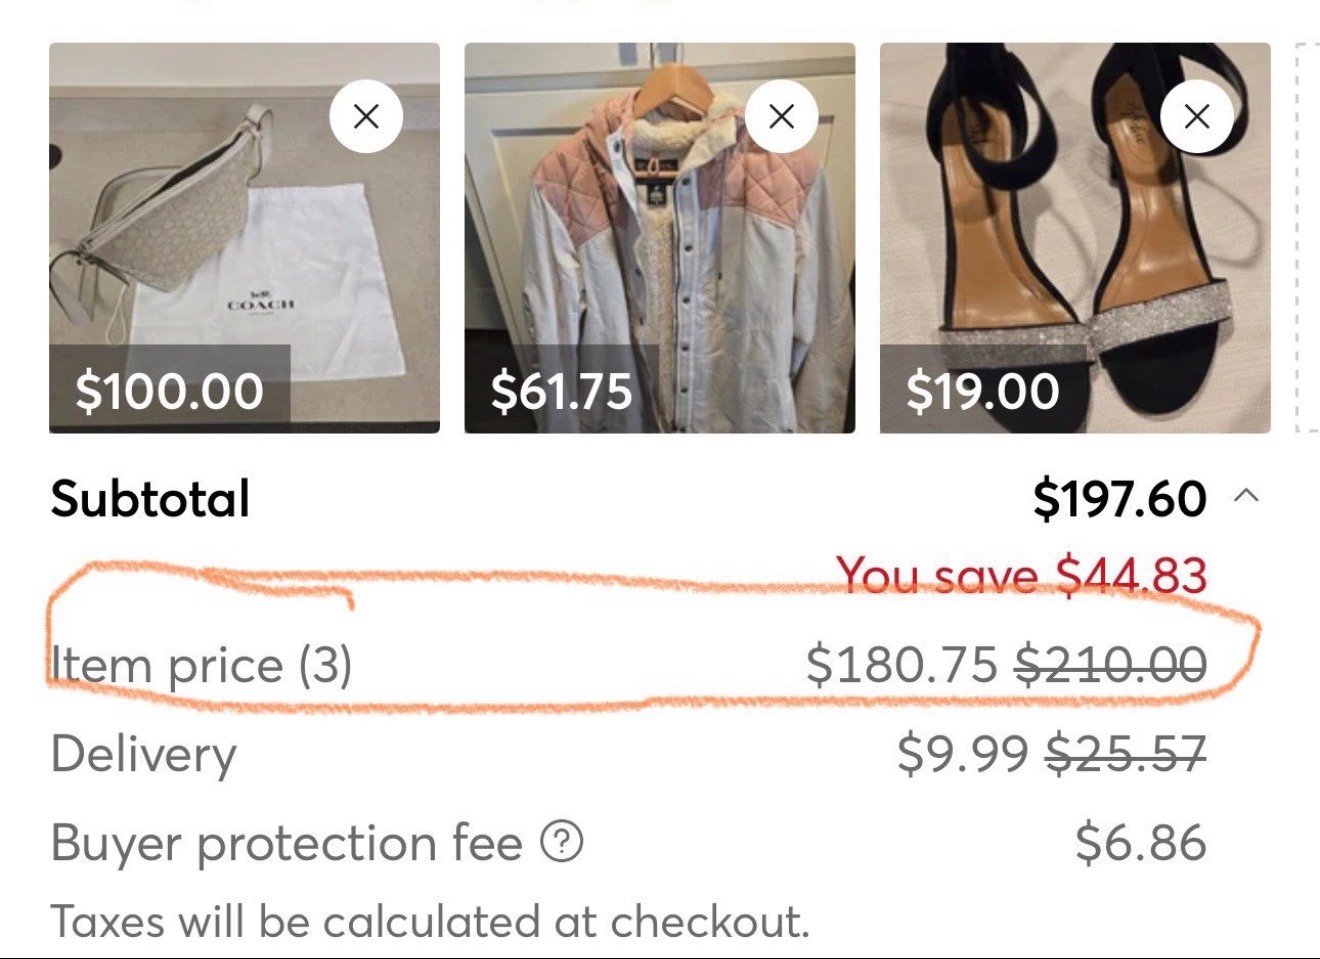Tap the $100.00 price tag
This screenshot has width=1320, height=959.
tap(169, 390)
